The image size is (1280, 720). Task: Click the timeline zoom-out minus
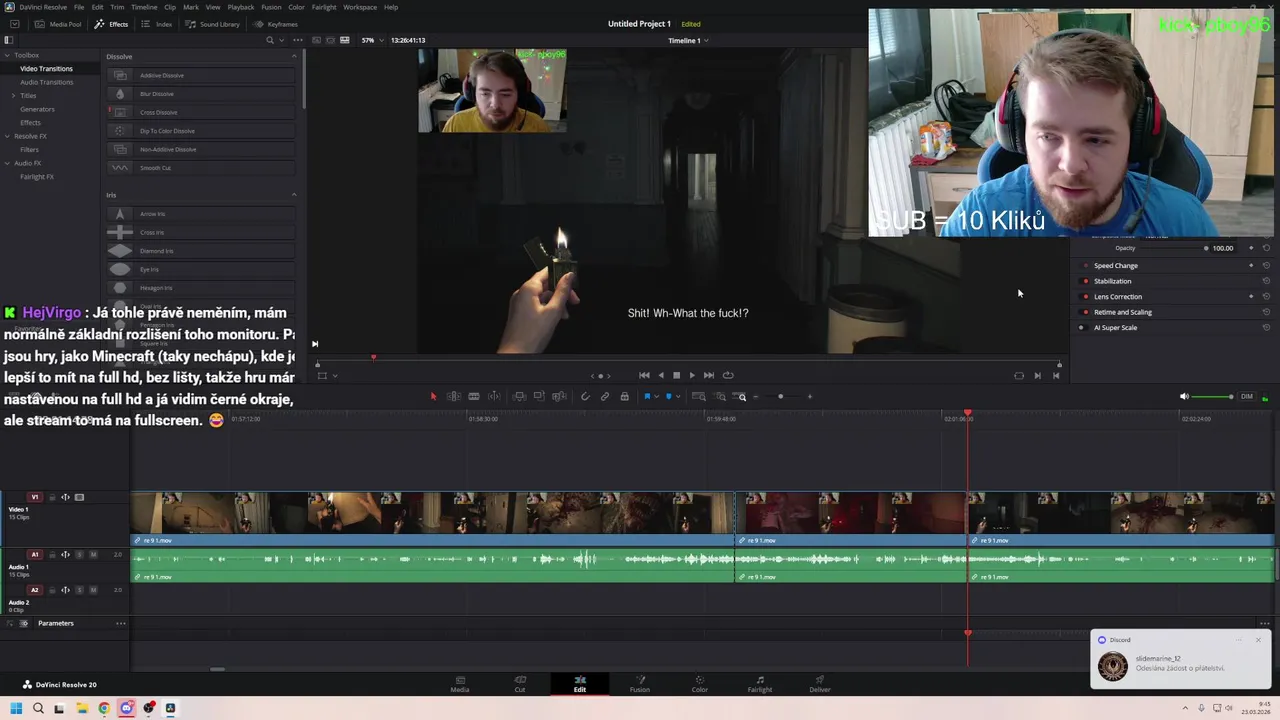tap(756, 396)
